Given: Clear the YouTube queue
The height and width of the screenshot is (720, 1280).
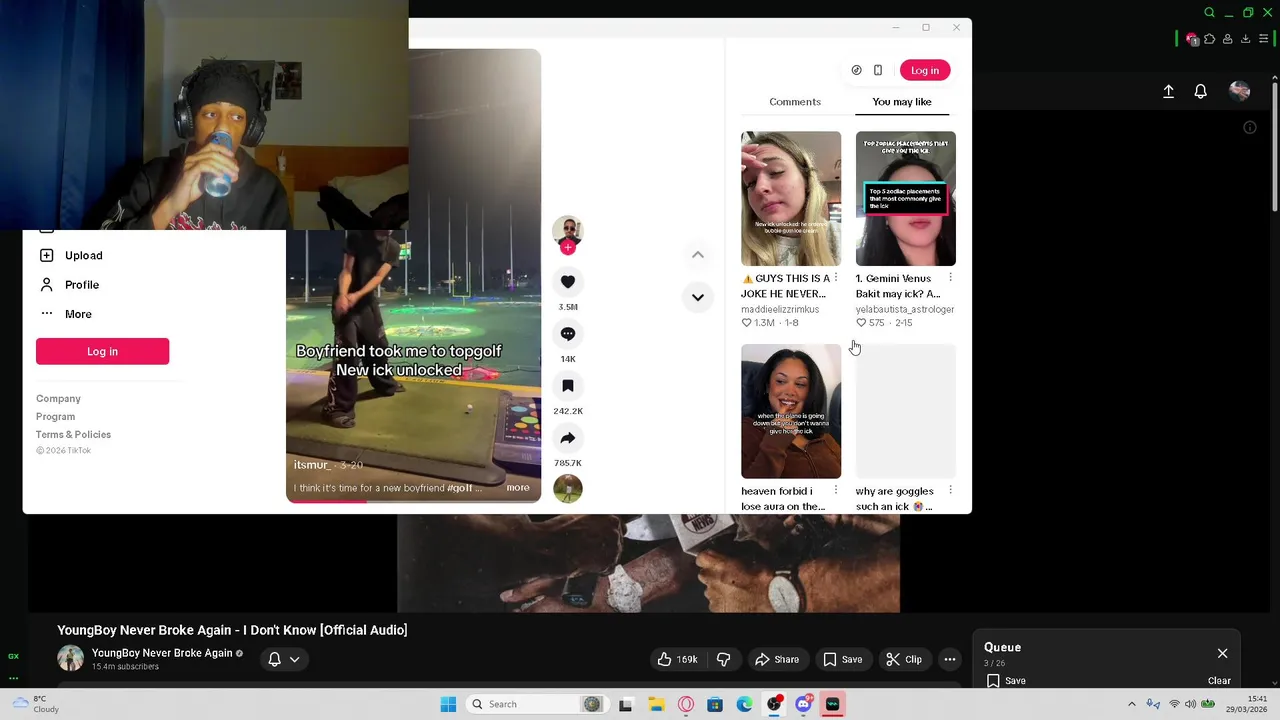Looking at the screenshot, I should [x=1219, y=681].
